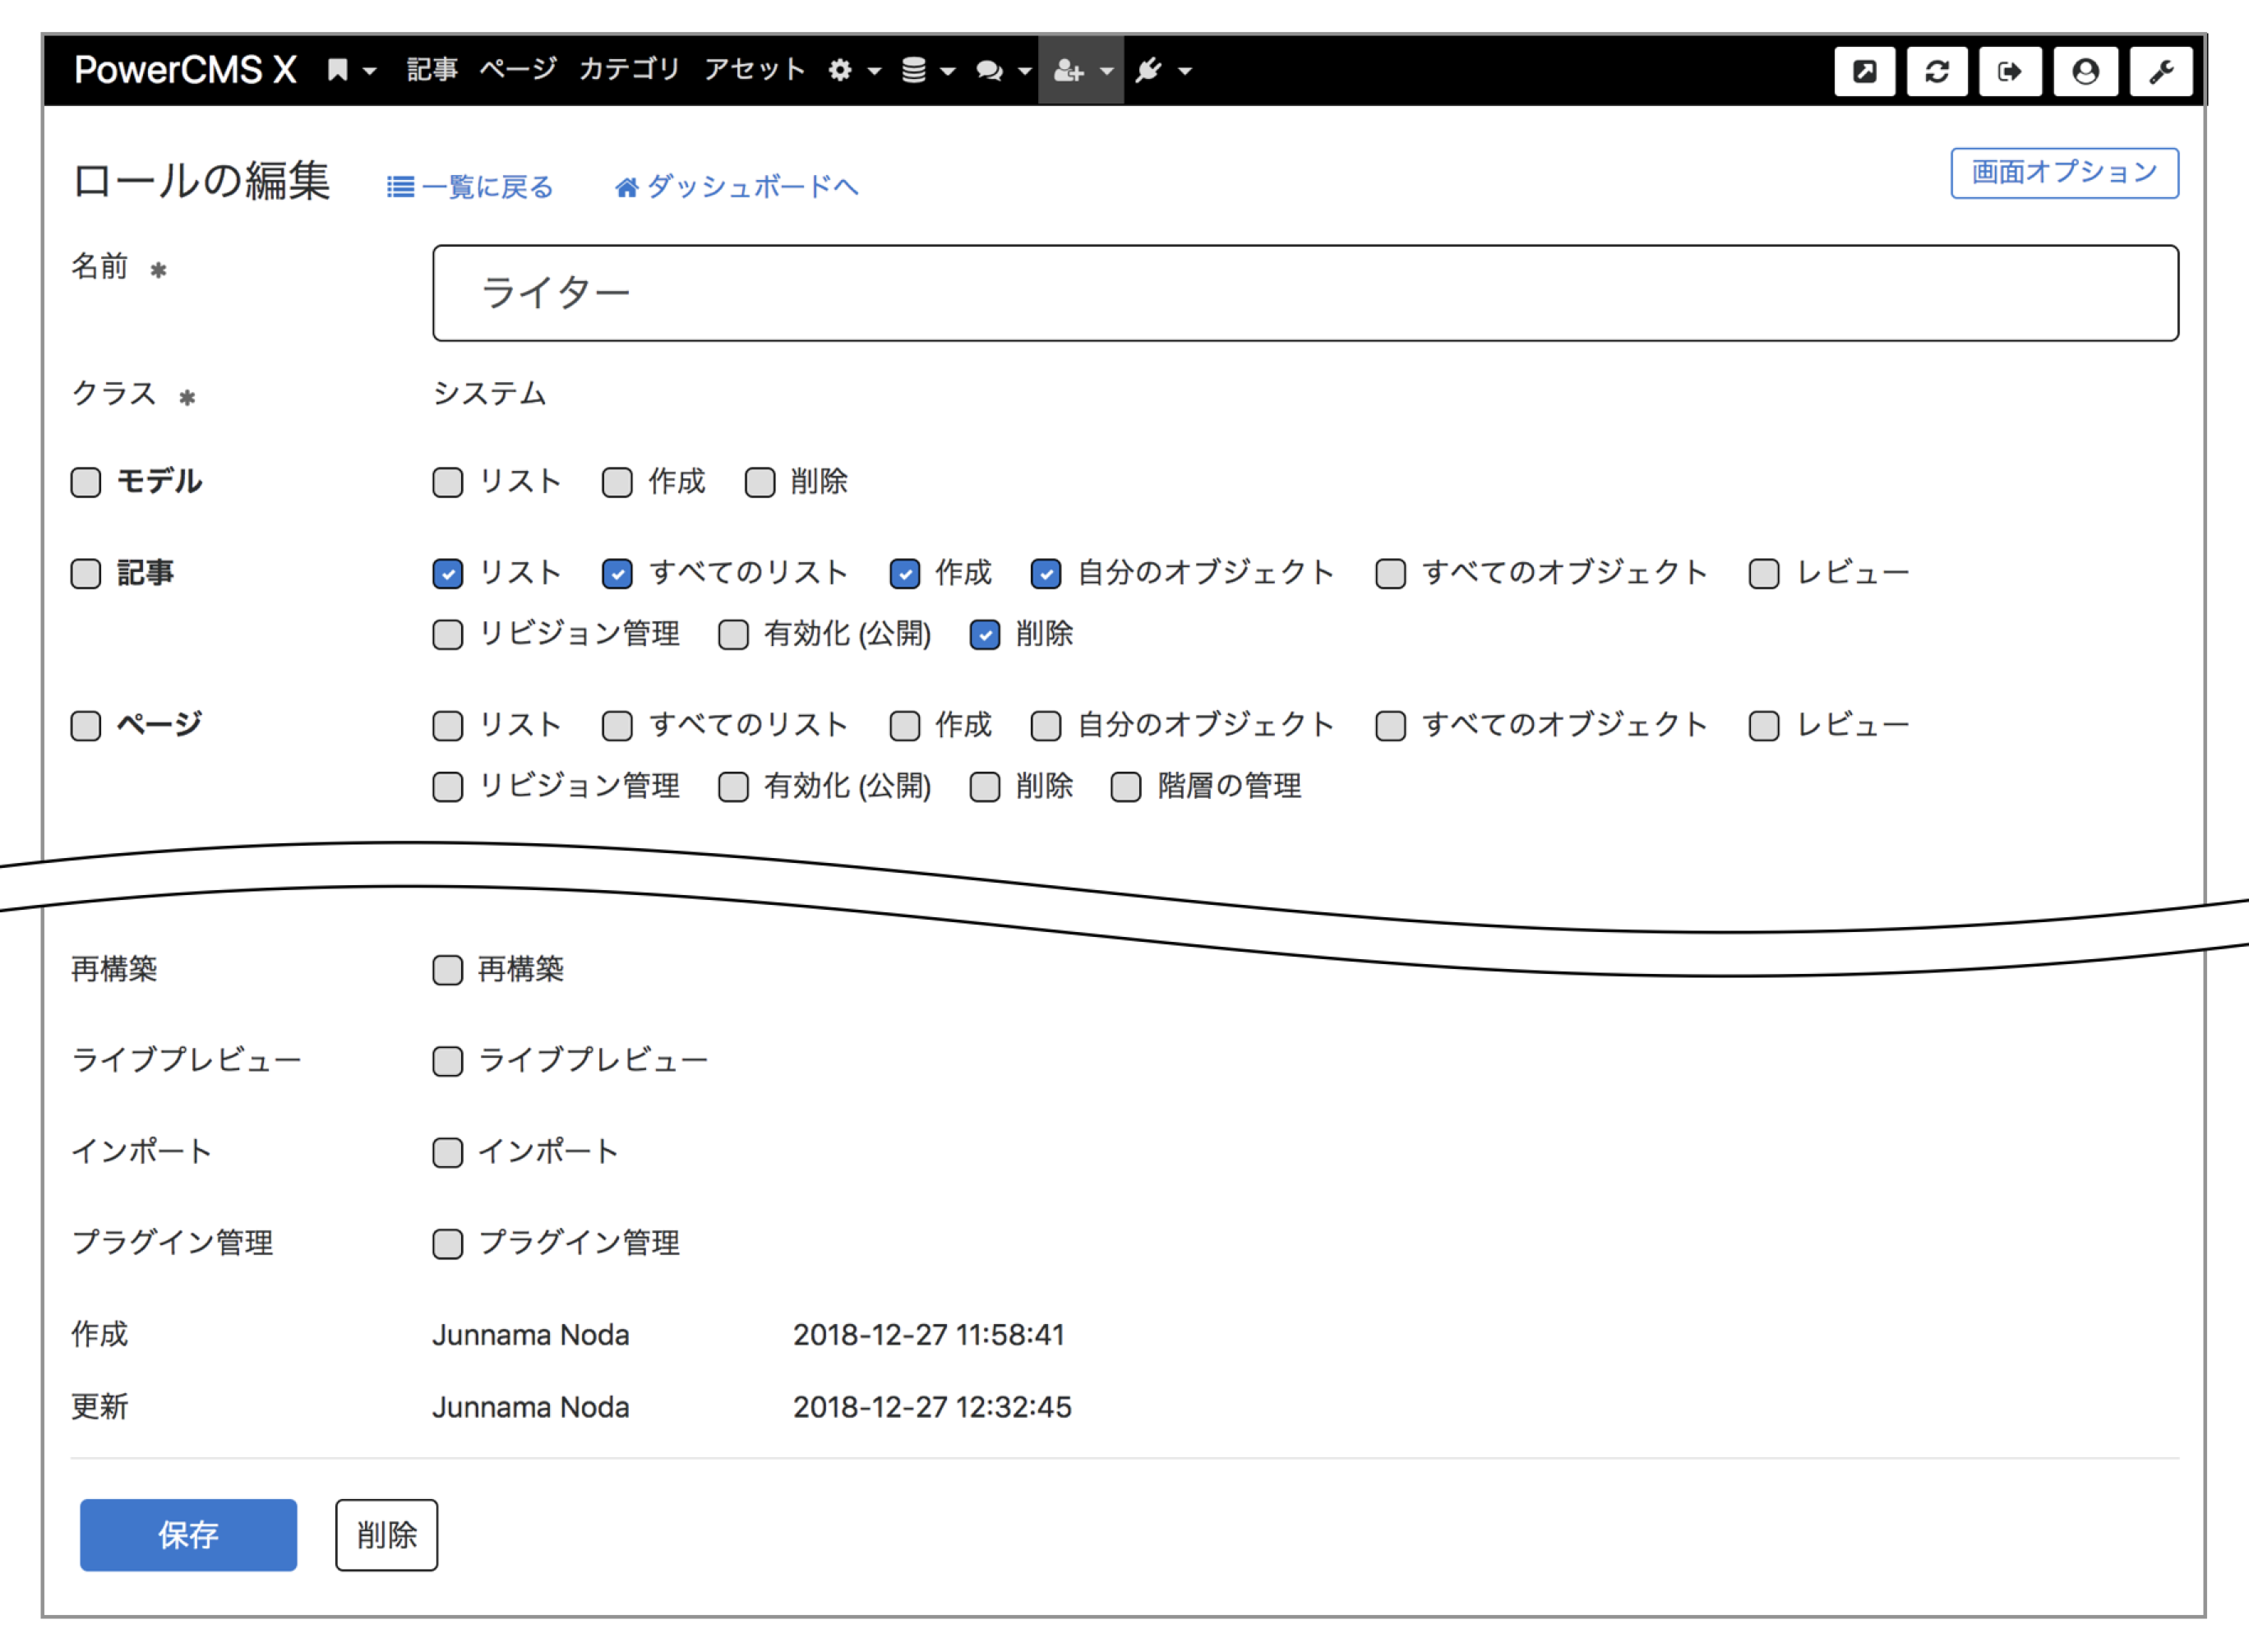Viewport: 2249px width, 1652px height.
Task: Enable the 再構築 checkbox
Action: tap(447, 970)
